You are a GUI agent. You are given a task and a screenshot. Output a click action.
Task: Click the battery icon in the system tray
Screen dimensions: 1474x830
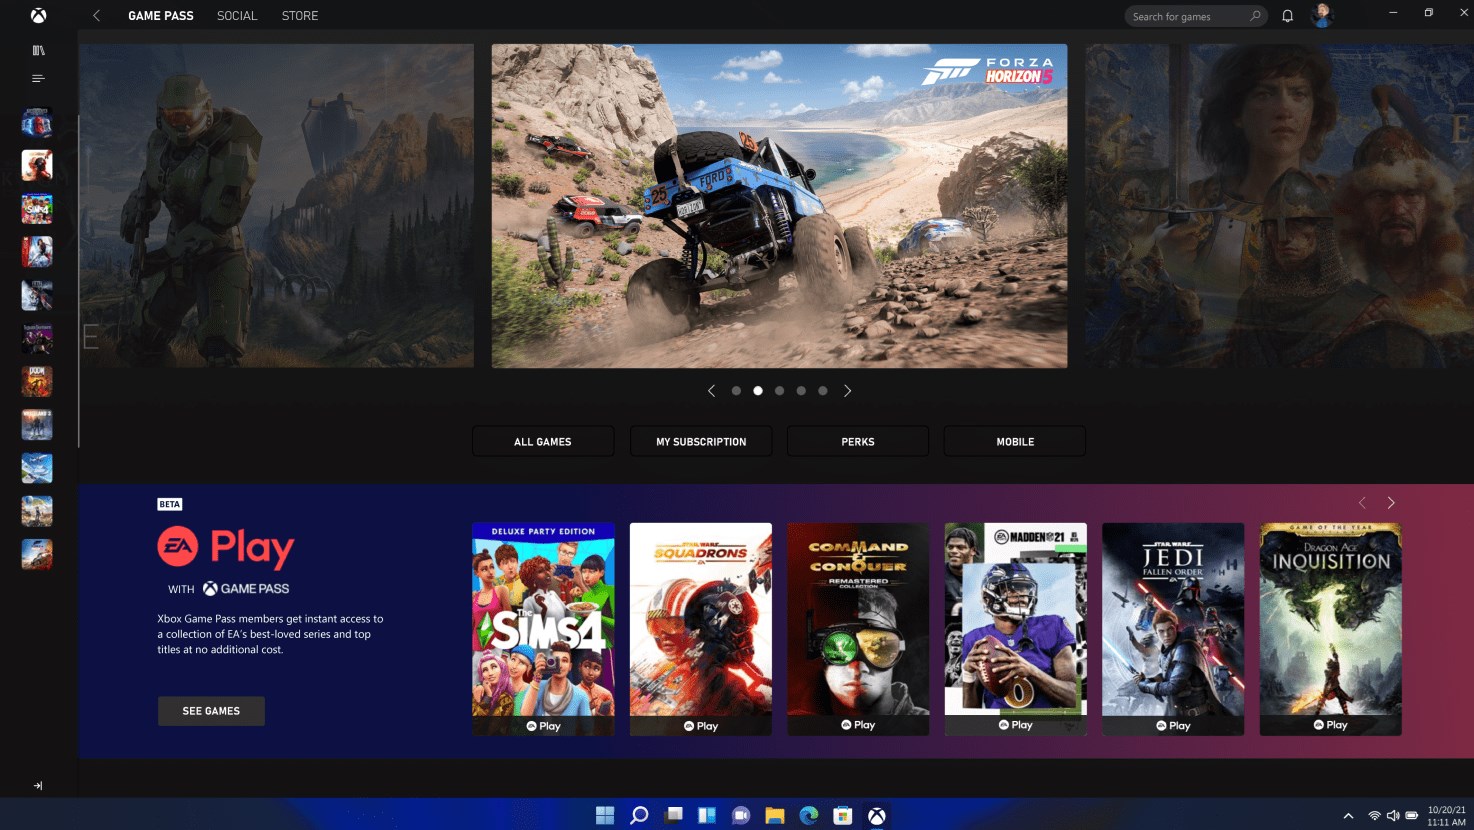[1412, 816]
